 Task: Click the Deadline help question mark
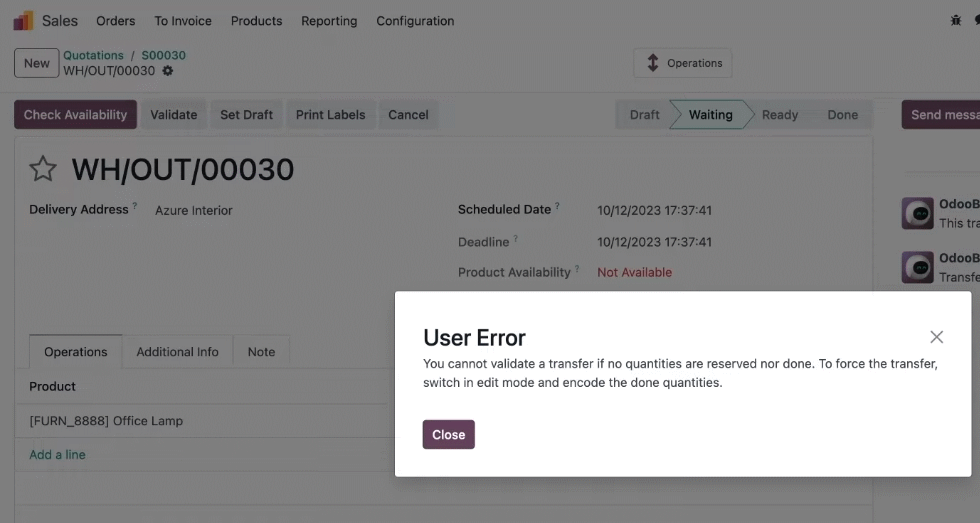click(516, 238)
